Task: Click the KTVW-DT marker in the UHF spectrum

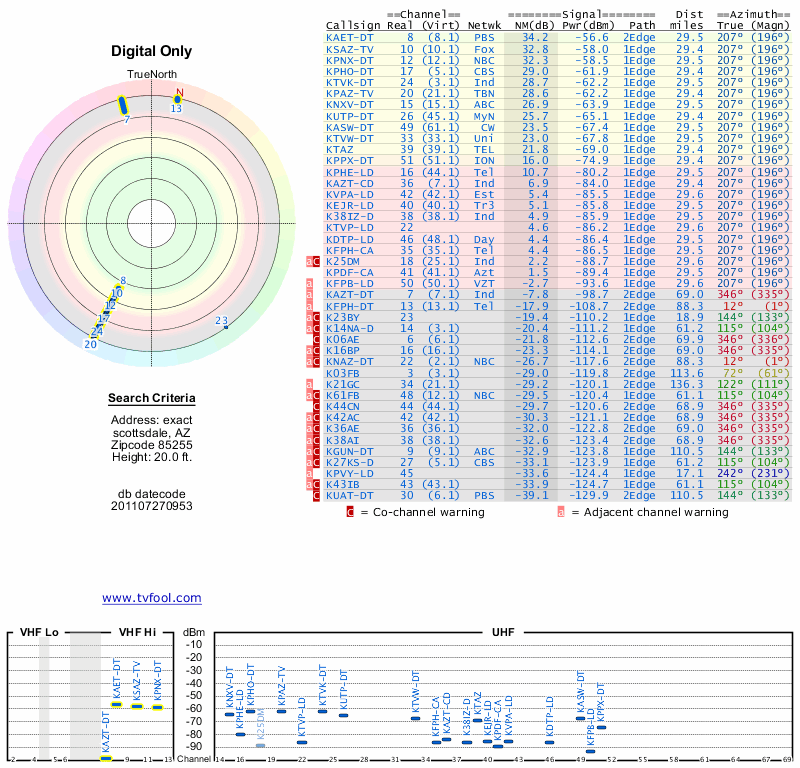Action: [x=416, y=718]
